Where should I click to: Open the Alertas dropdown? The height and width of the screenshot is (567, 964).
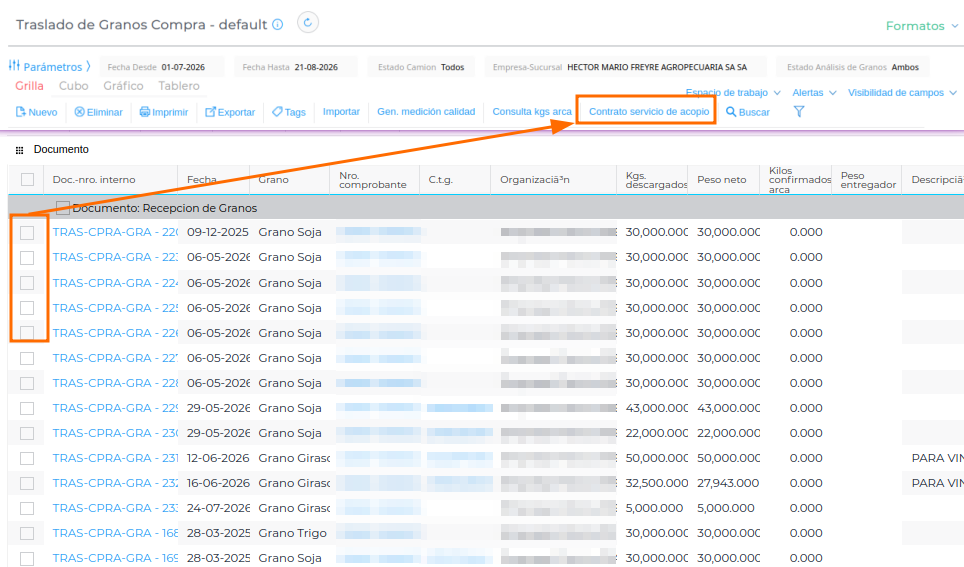coord(814,92)
